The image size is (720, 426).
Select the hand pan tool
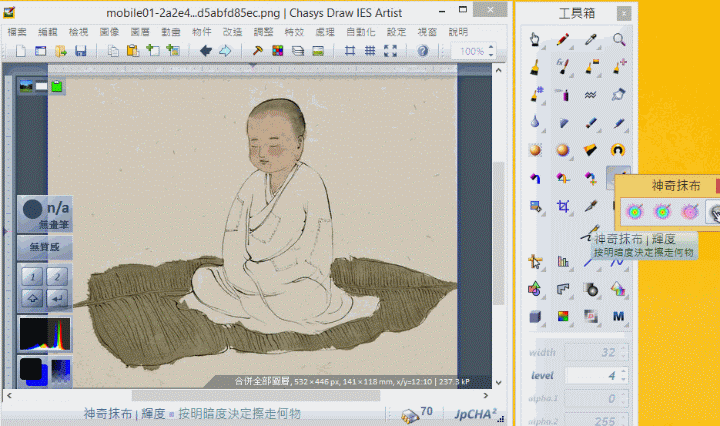pos(535,39)
